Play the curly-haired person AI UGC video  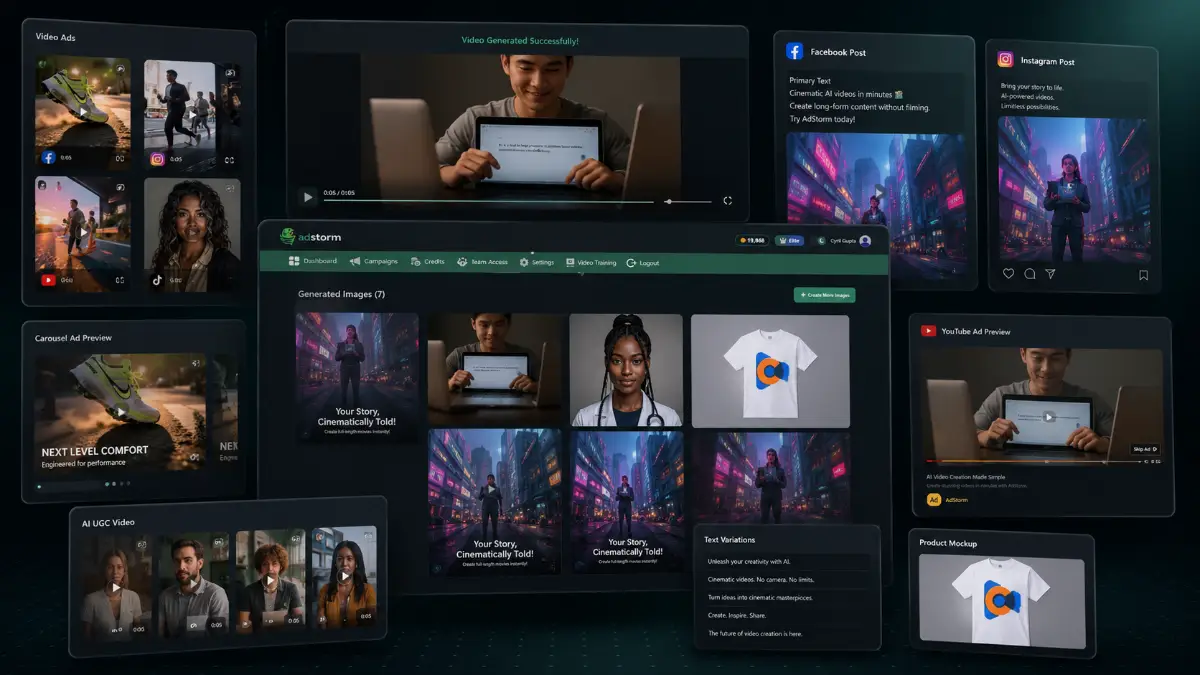coord(268,580)
